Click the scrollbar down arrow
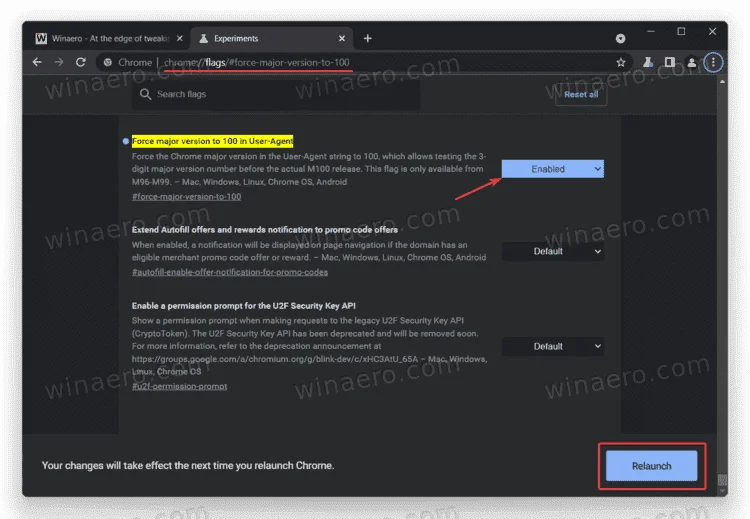The height and width of the screenshot is (519, 750). 722,491
